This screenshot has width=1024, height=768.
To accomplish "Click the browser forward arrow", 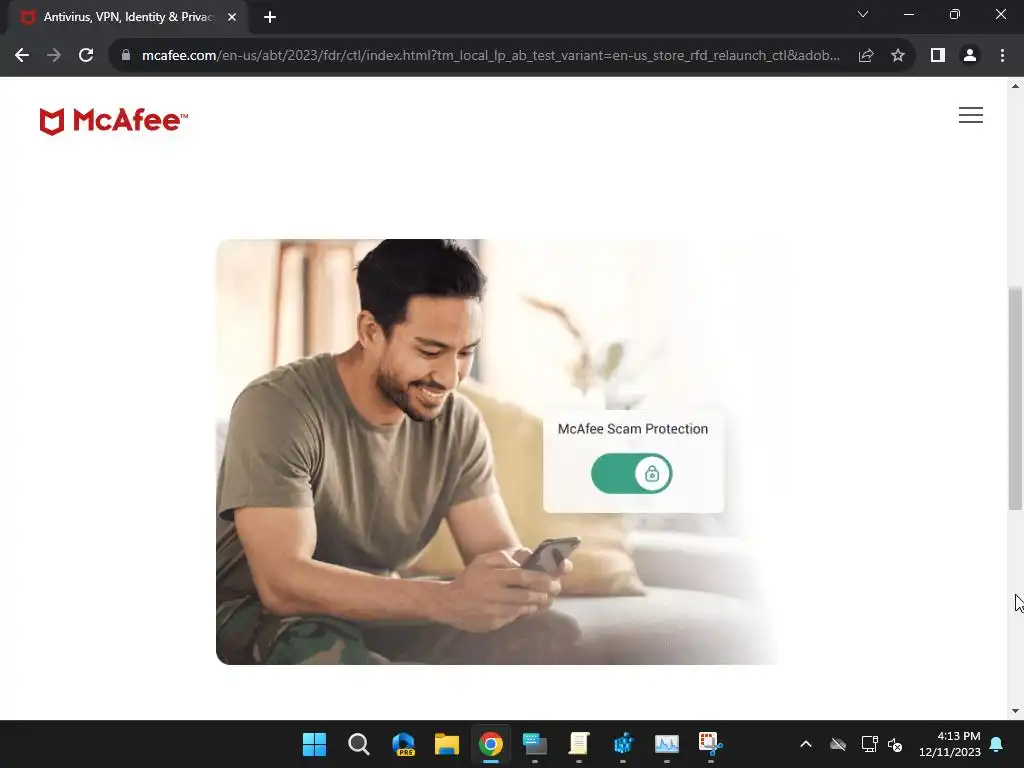I will point(54,56).
